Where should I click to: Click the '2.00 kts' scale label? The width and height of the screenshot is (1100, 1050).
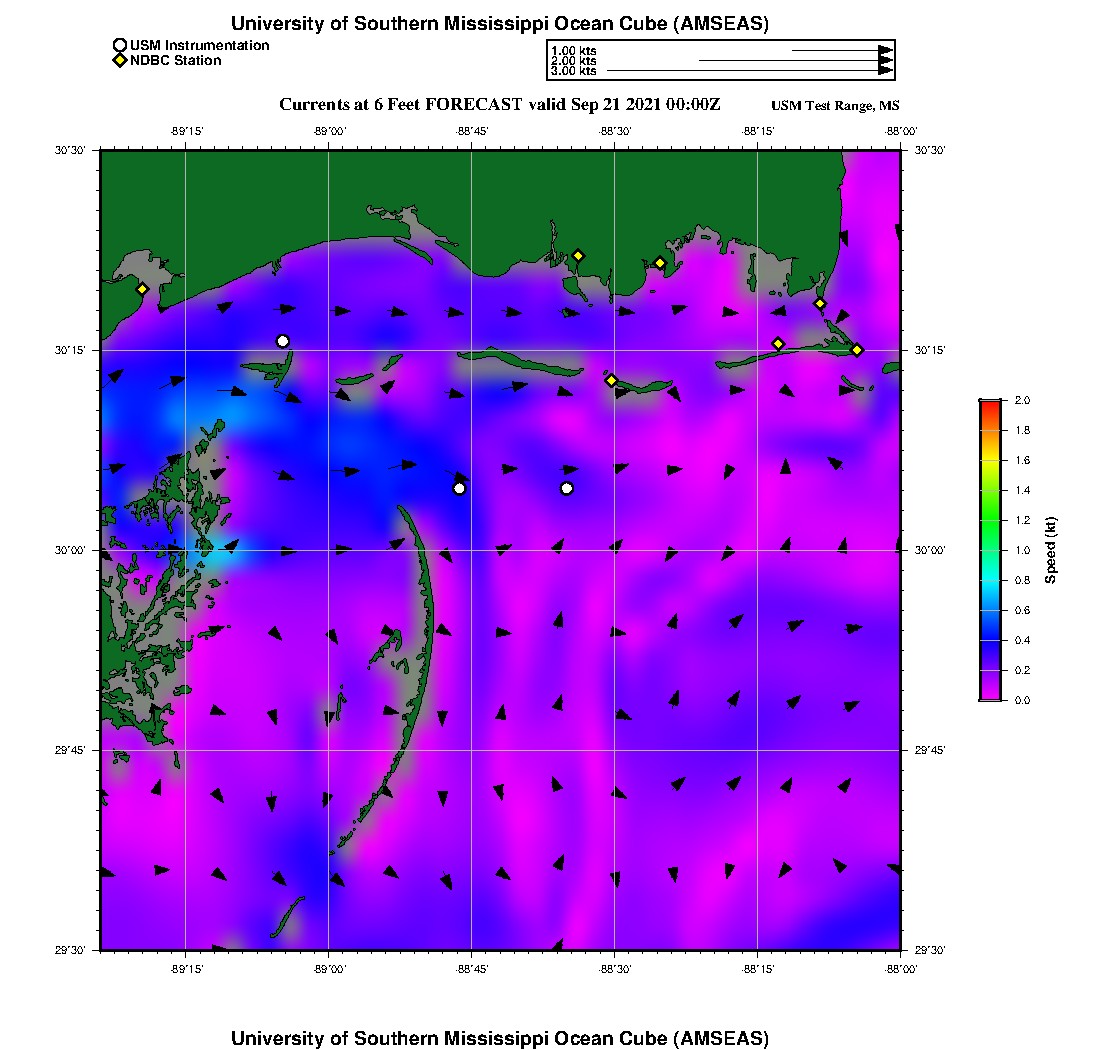click(x=574, y=60)
